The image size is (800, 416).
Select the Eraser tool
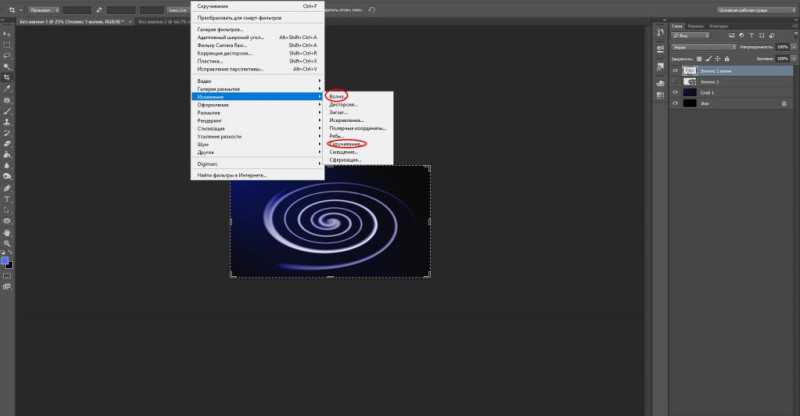[7, 144]
